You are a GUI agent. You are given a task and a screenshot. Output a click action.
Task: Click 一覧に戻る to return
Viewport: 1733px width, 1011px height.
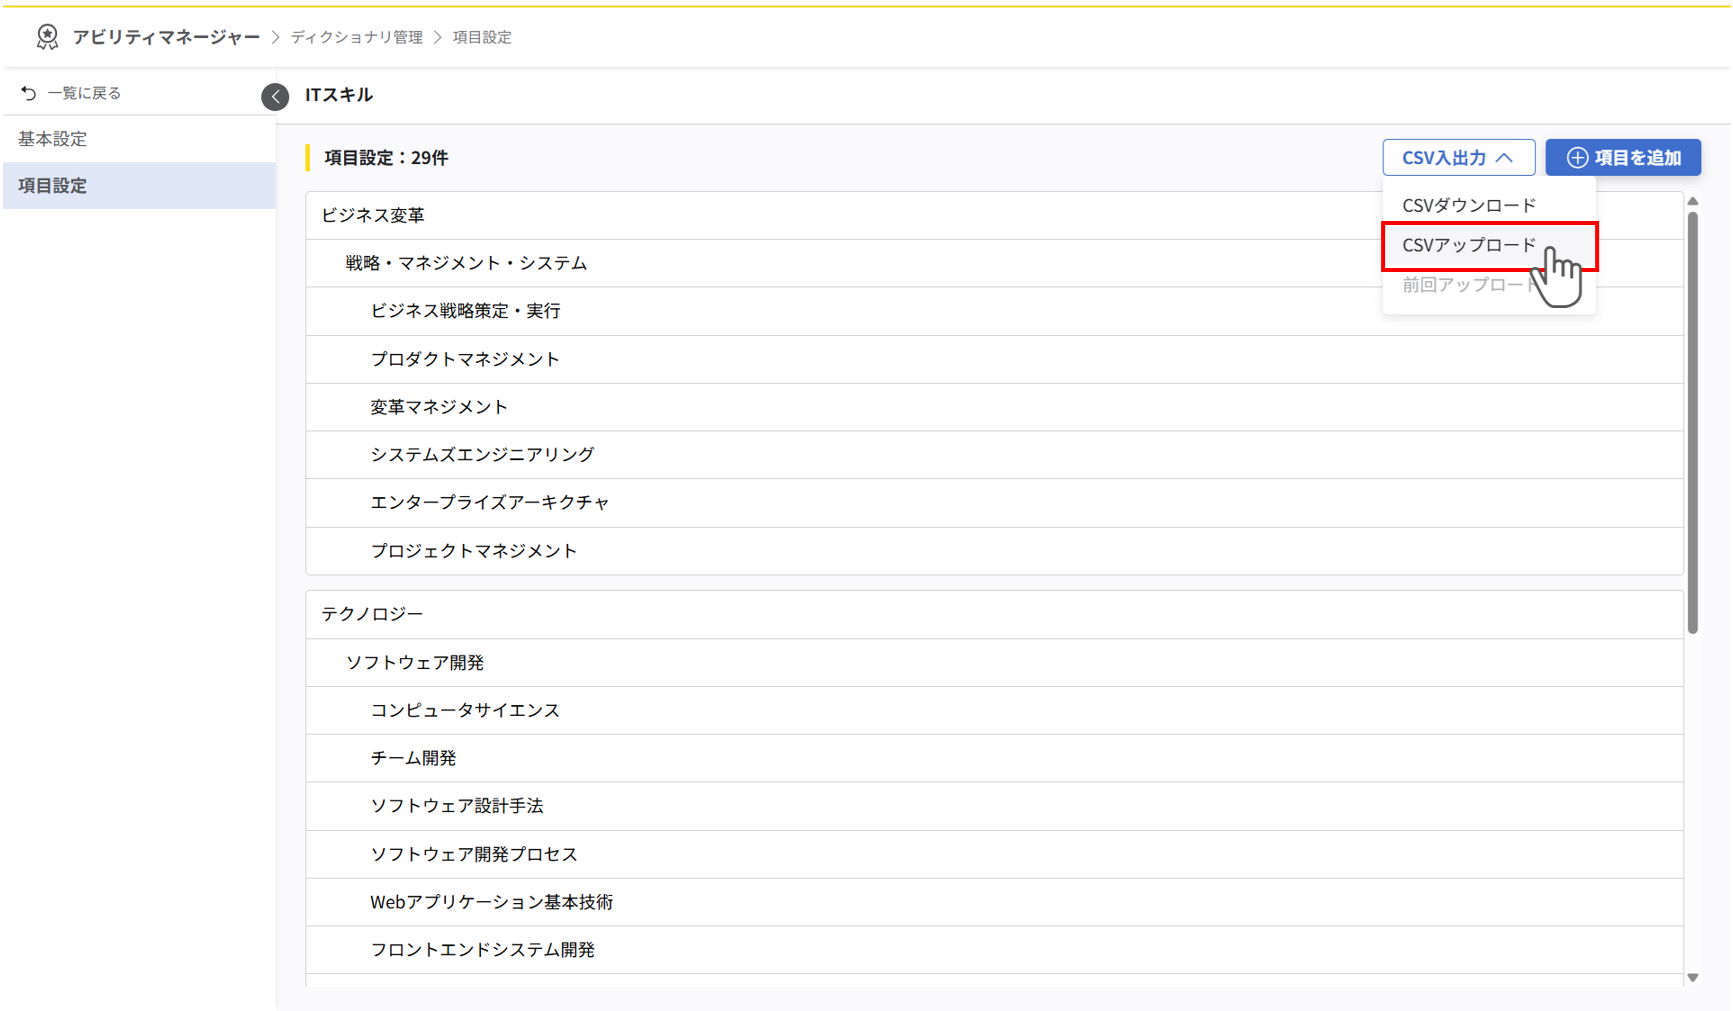pos(82,91)
